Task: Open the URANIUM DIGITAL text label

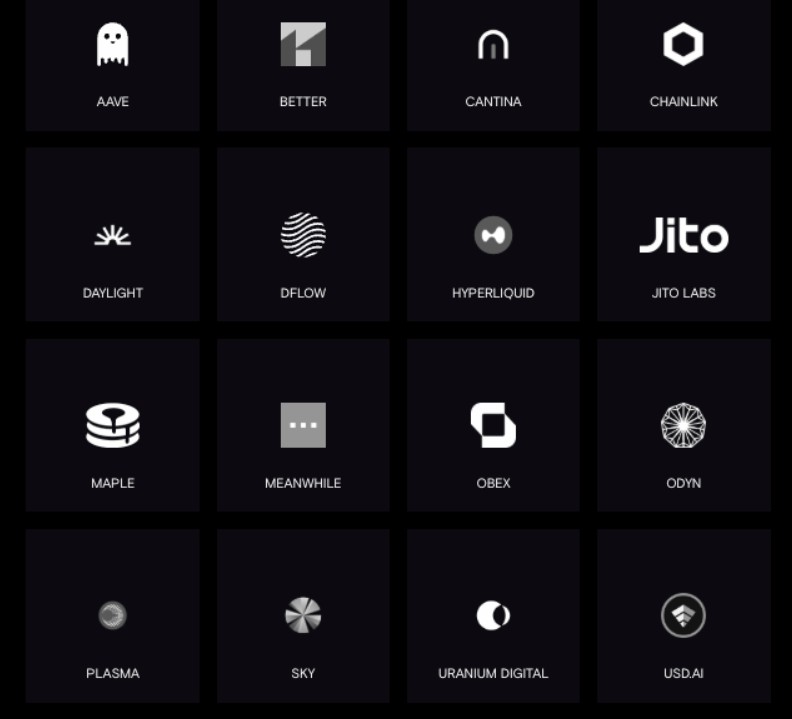Action: pyautogui.click(x=493, y=673)
